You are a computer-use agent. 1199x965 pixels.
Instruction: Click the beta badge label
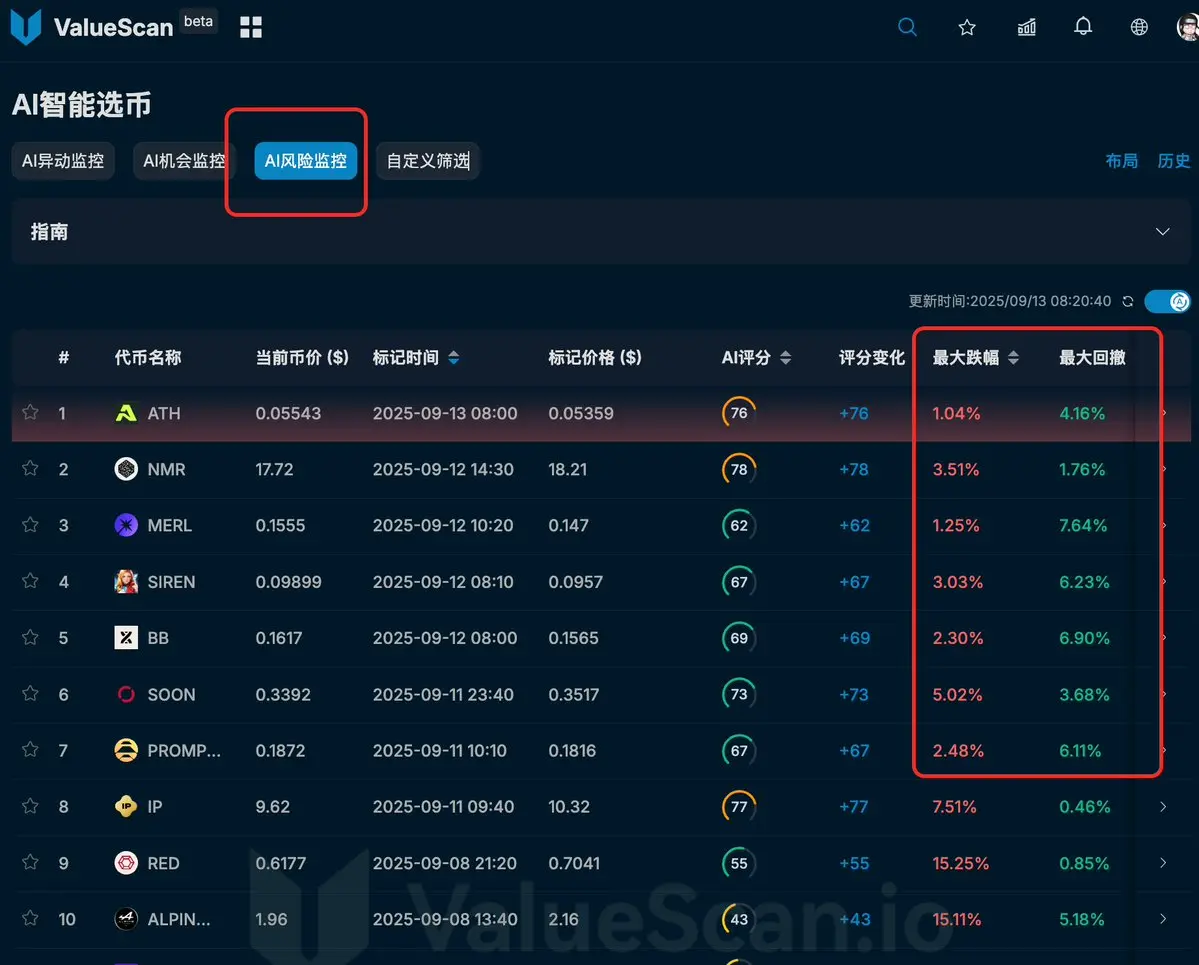tap(199, 21)
